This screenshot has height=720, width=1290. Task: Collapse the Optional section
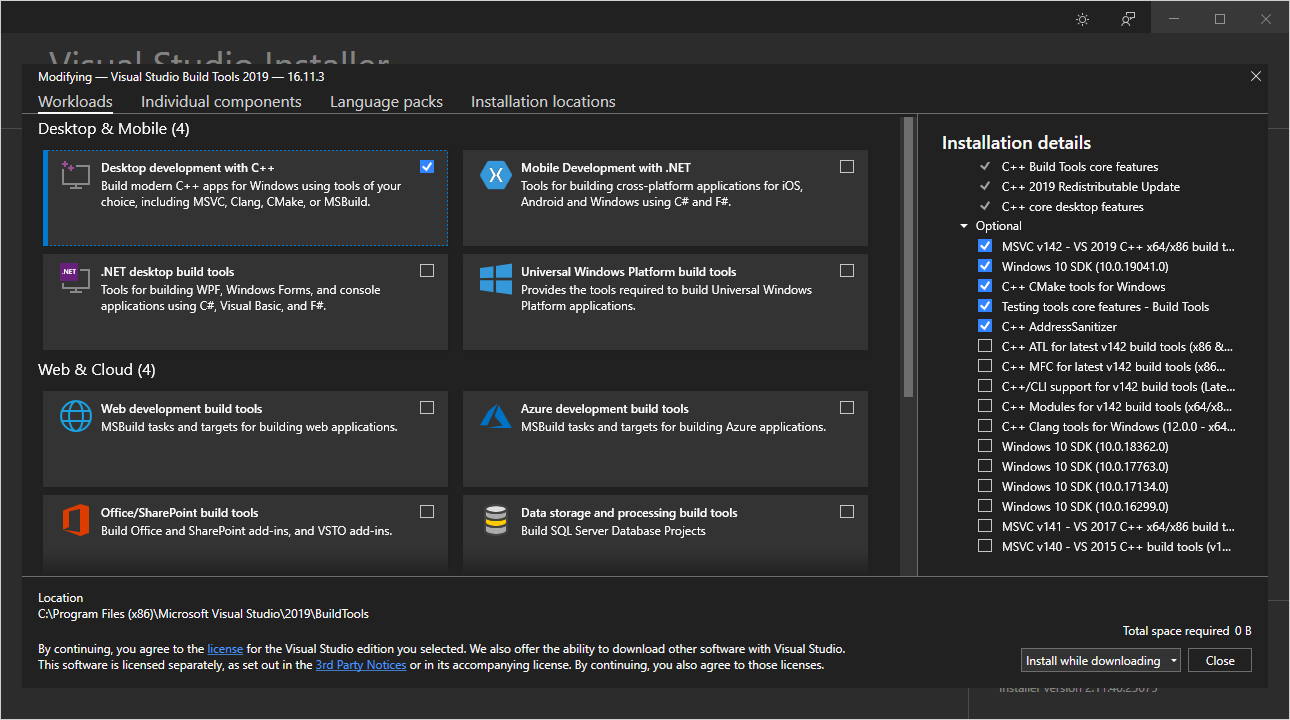964,226
